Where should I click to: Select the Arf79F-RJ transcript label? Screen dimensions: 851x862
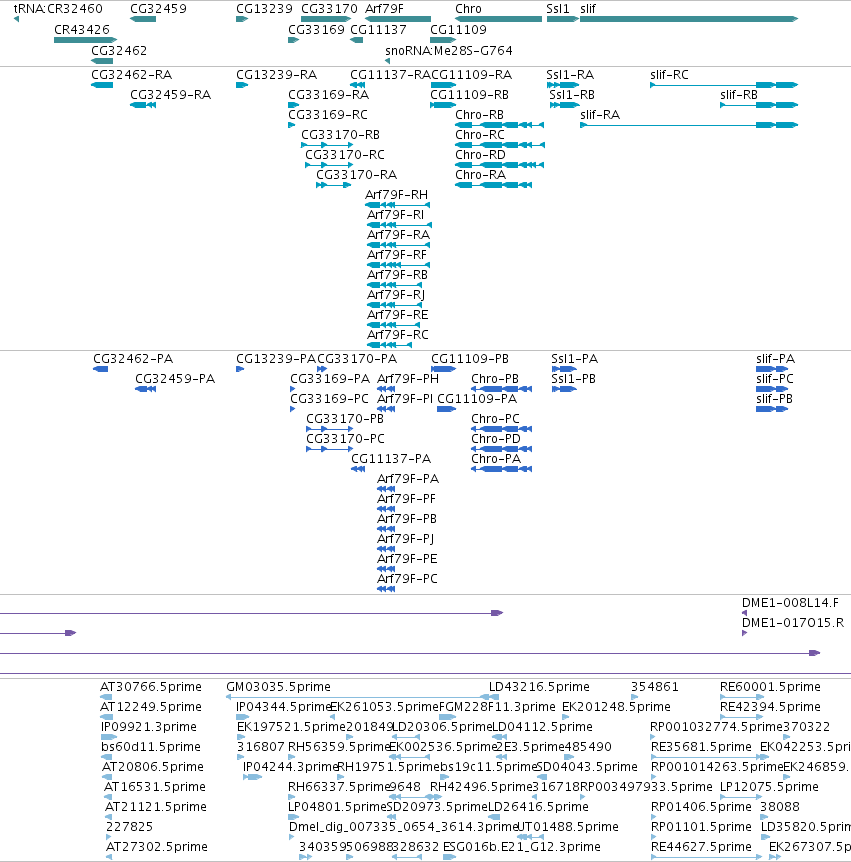[396, 295]
